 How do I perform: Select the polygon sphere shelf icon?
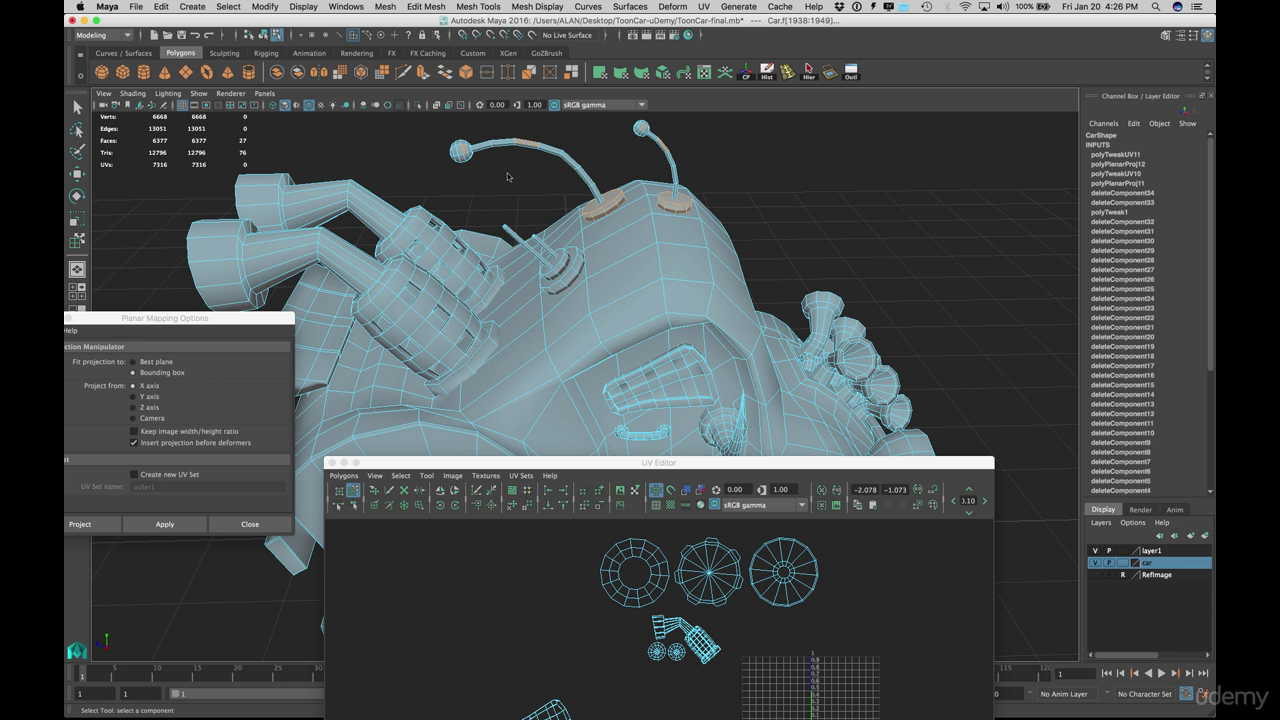(101, 72)
